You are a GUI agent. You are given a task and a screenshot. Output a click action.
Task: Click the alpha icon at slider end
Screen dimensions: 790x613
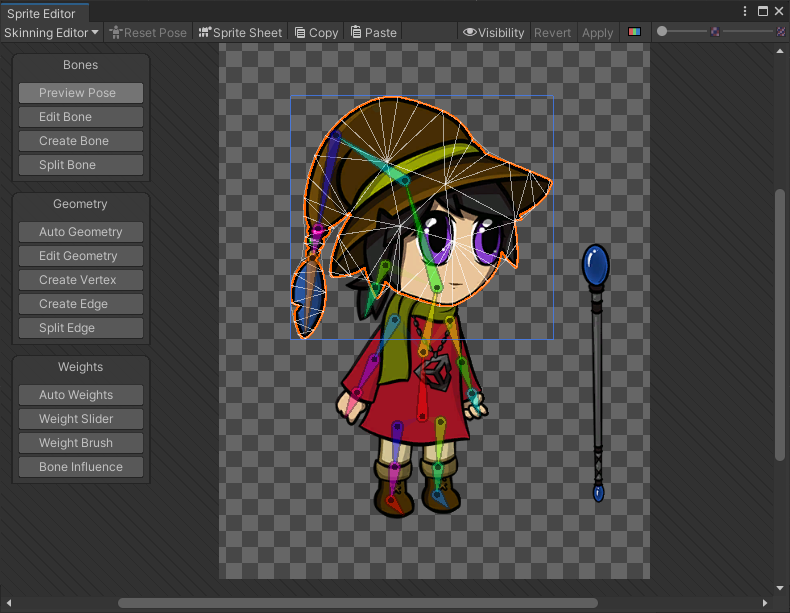[x=780, y=32]
